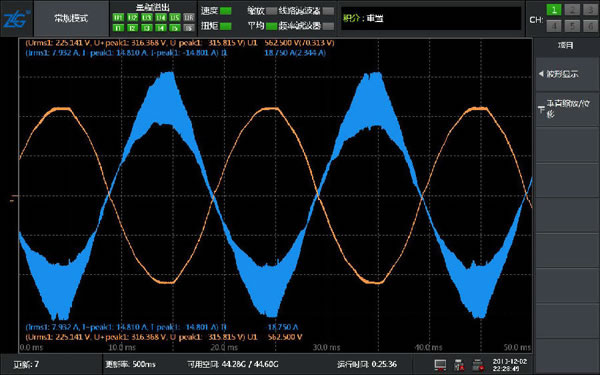
Task: Click the 30.0 ms time axis label
Action: click(x=326, y=347)
